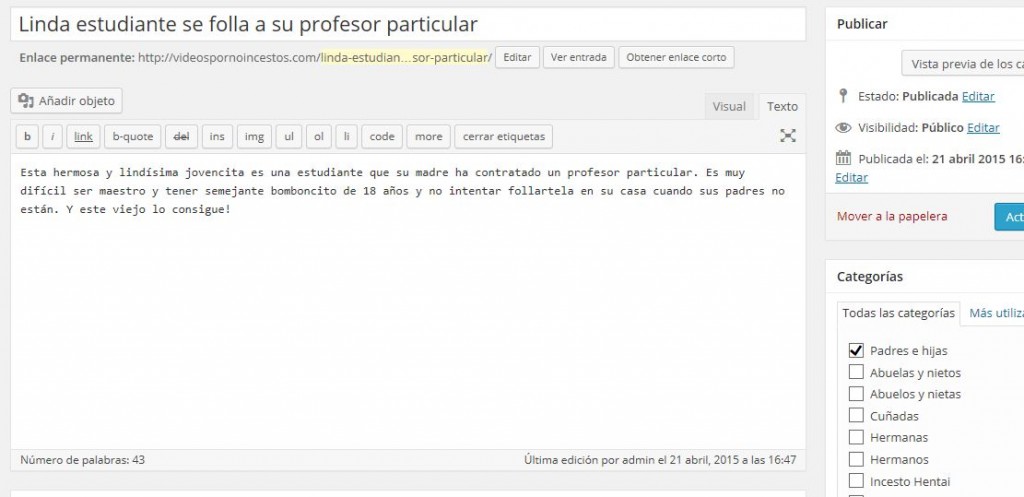Viewport: 1024px width, 497px height.
Task: Insert an image with the img button
Action: [x=254, y=136]
